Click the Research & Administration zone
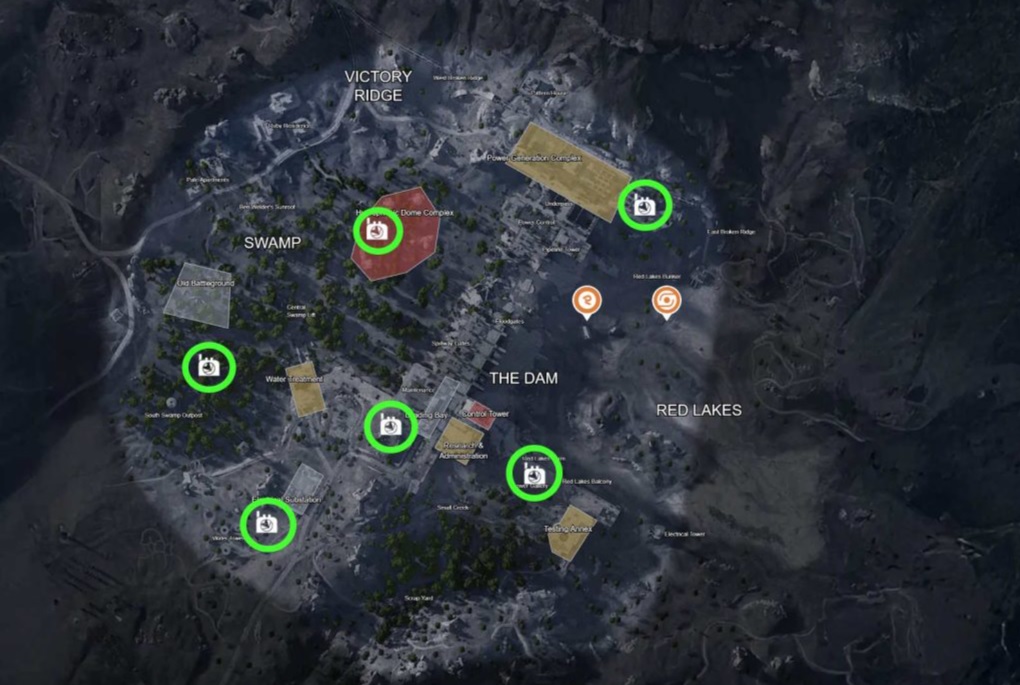1020x685 pixels. 461,441
